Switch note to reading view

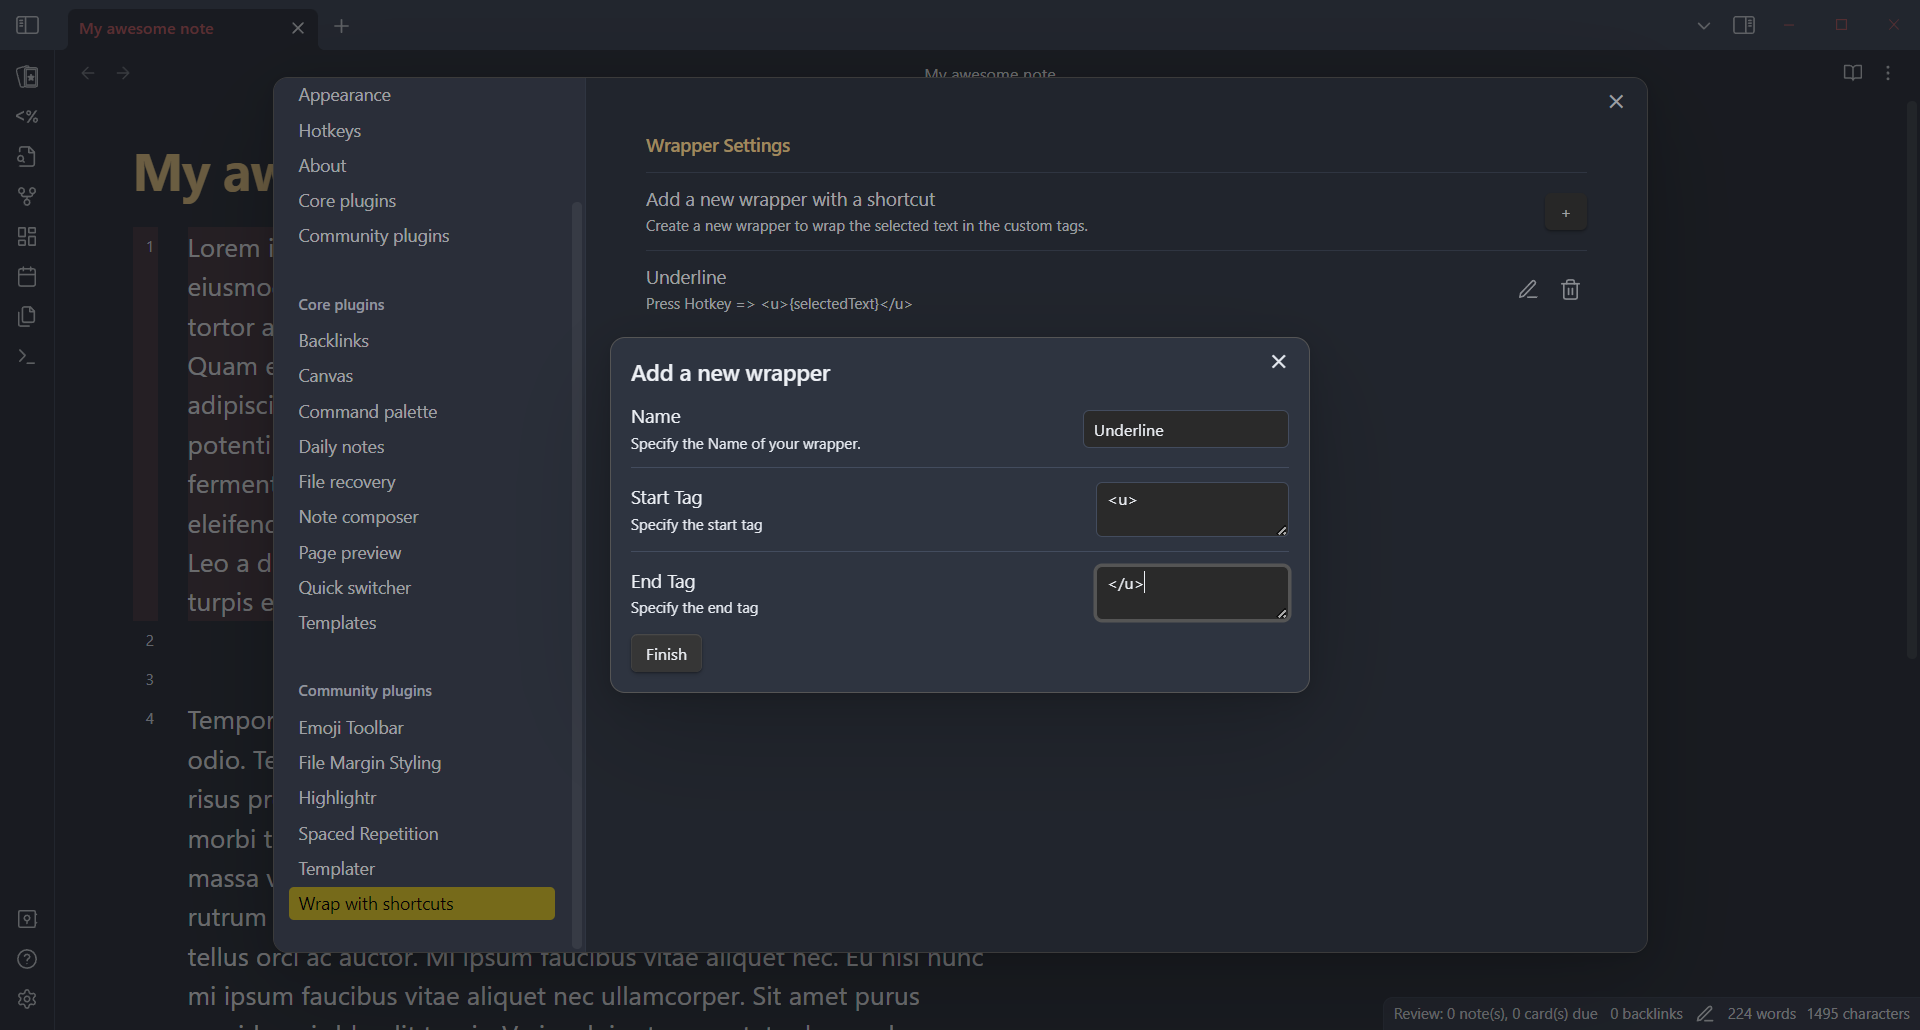[x=1852, y=73]
